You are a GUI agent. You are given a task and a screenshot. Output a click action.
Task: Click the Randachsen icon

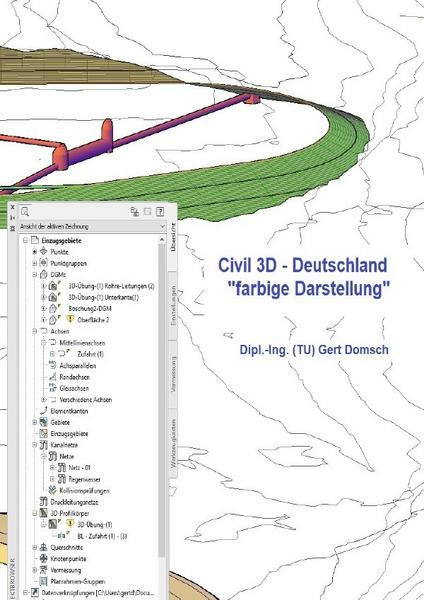pos(52,377)
